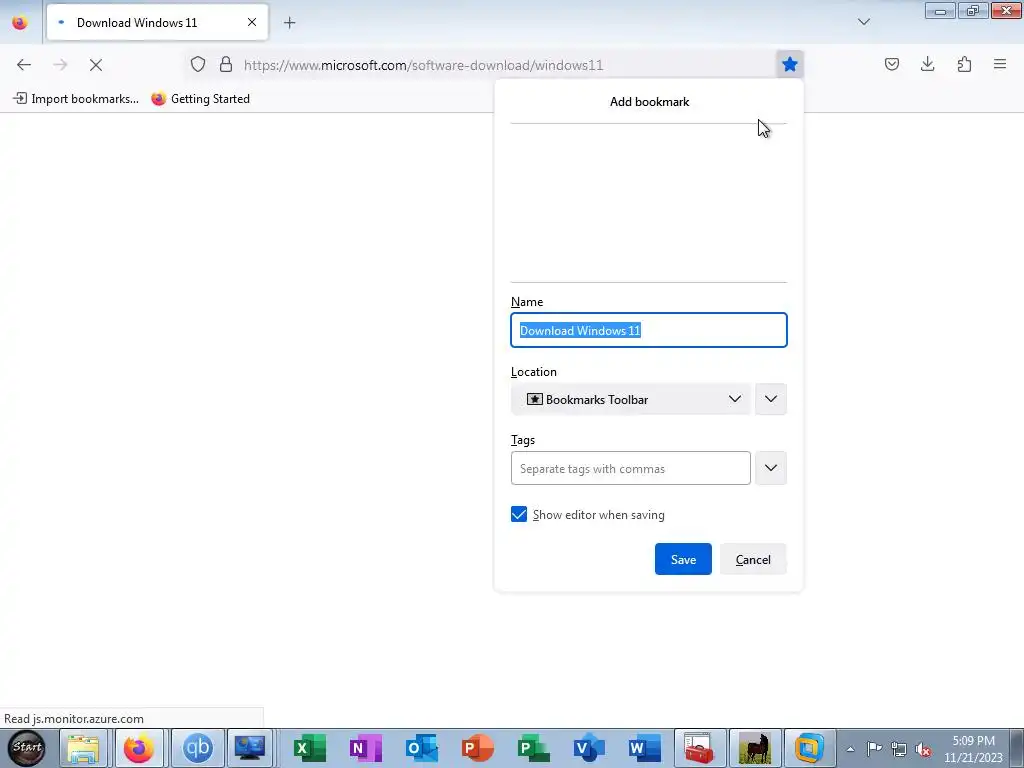Viewport: 1024px width, 768px height.
Task: Open Bookmarks Toolbar location dropdown
Action: point(631,399)
